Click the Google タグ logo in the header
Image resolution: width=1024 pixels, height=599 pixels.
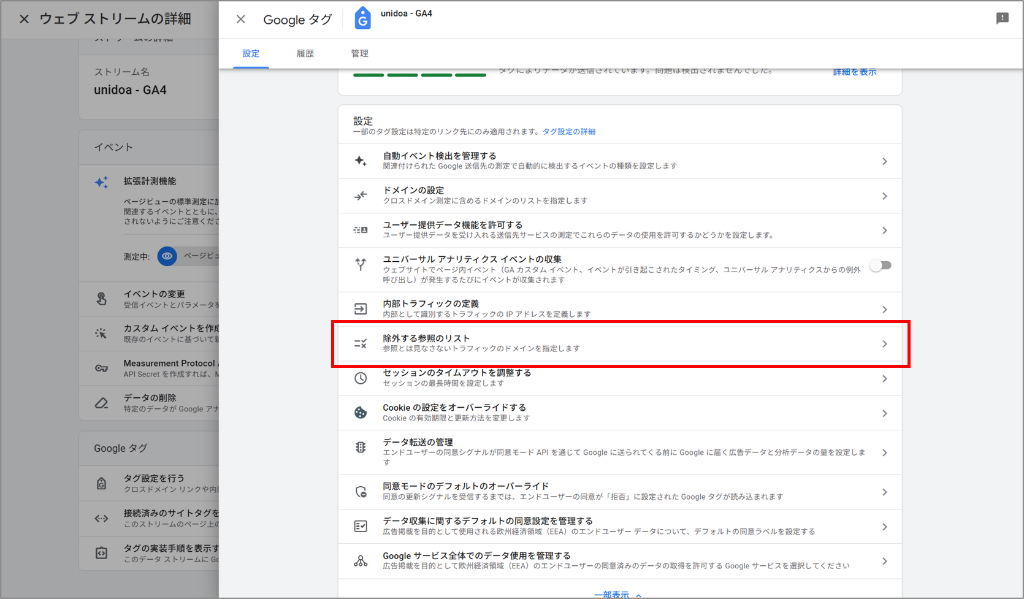point(361,15)
